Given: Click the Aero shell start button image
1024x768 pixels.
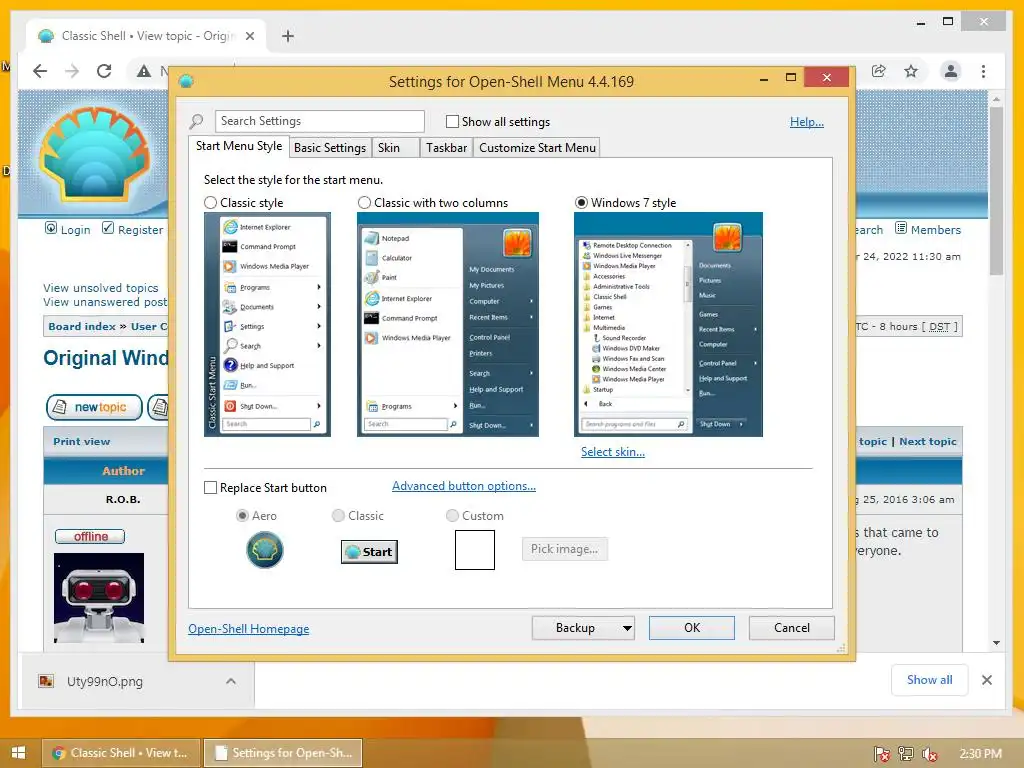Looking at the screenshot, I should tap(264, 550).
